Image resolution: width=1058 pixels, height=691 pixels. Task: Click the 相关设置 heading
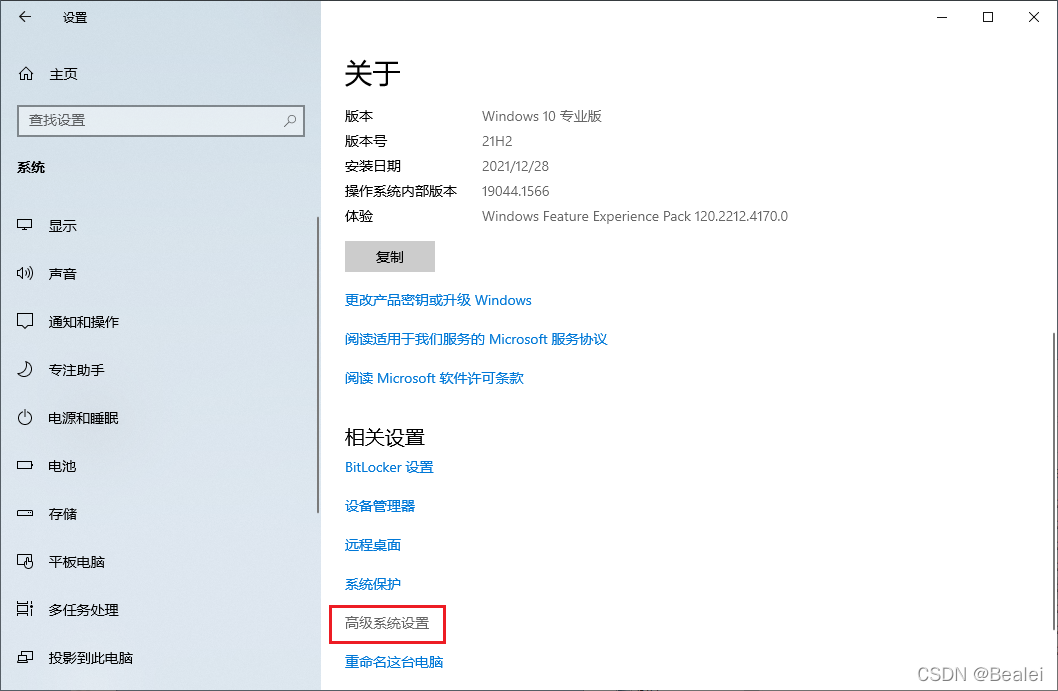tap(385, 437)
